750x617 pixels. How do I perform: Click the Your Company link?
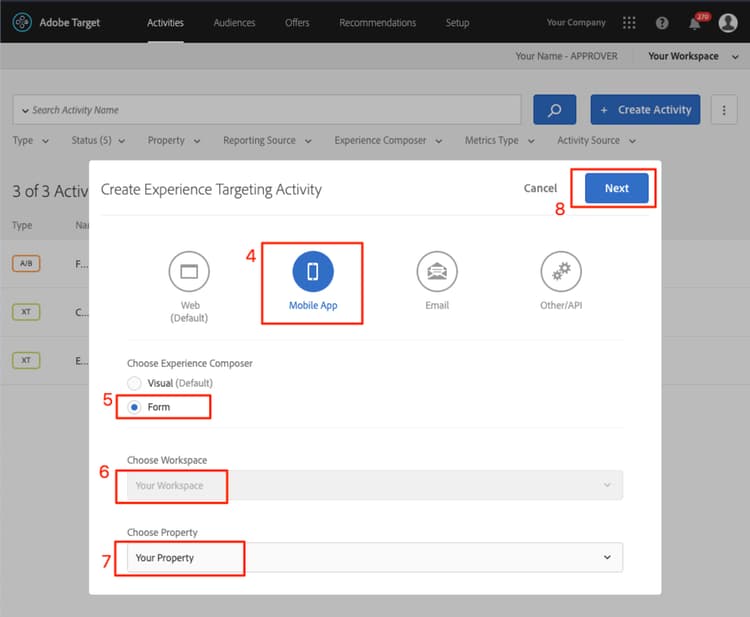(x=576, y=22)
